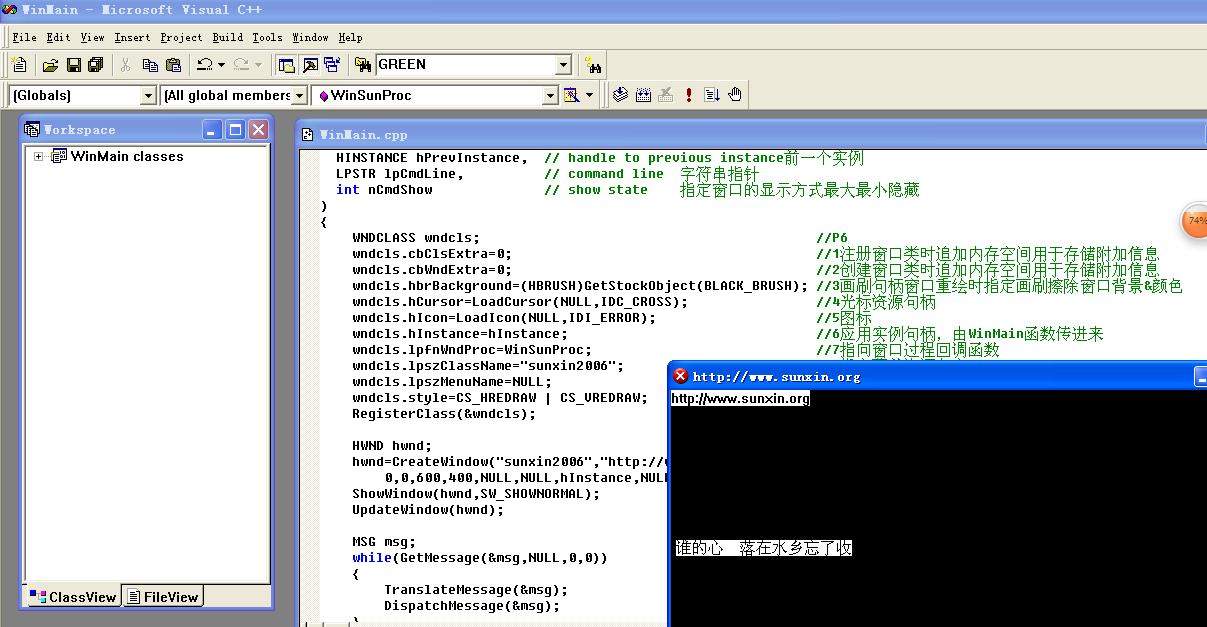Select WinMain classes in the Workspace tree

tap(127, 157)
